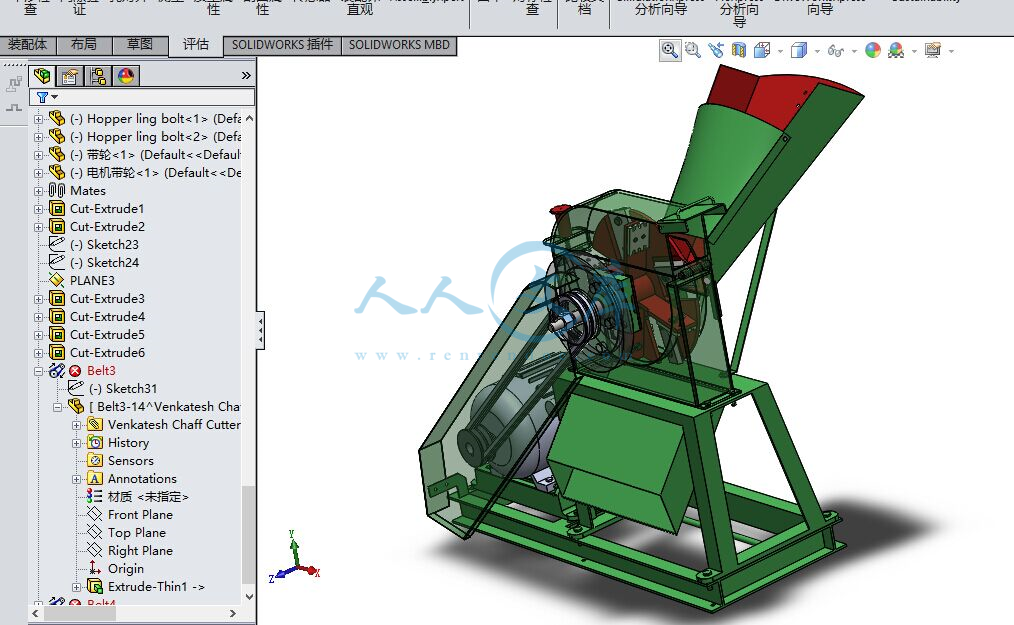Open the ConfigurationManager tab icon
Image resolution: width=1014 pixels, height=625 pixels.
coord(98,76)
